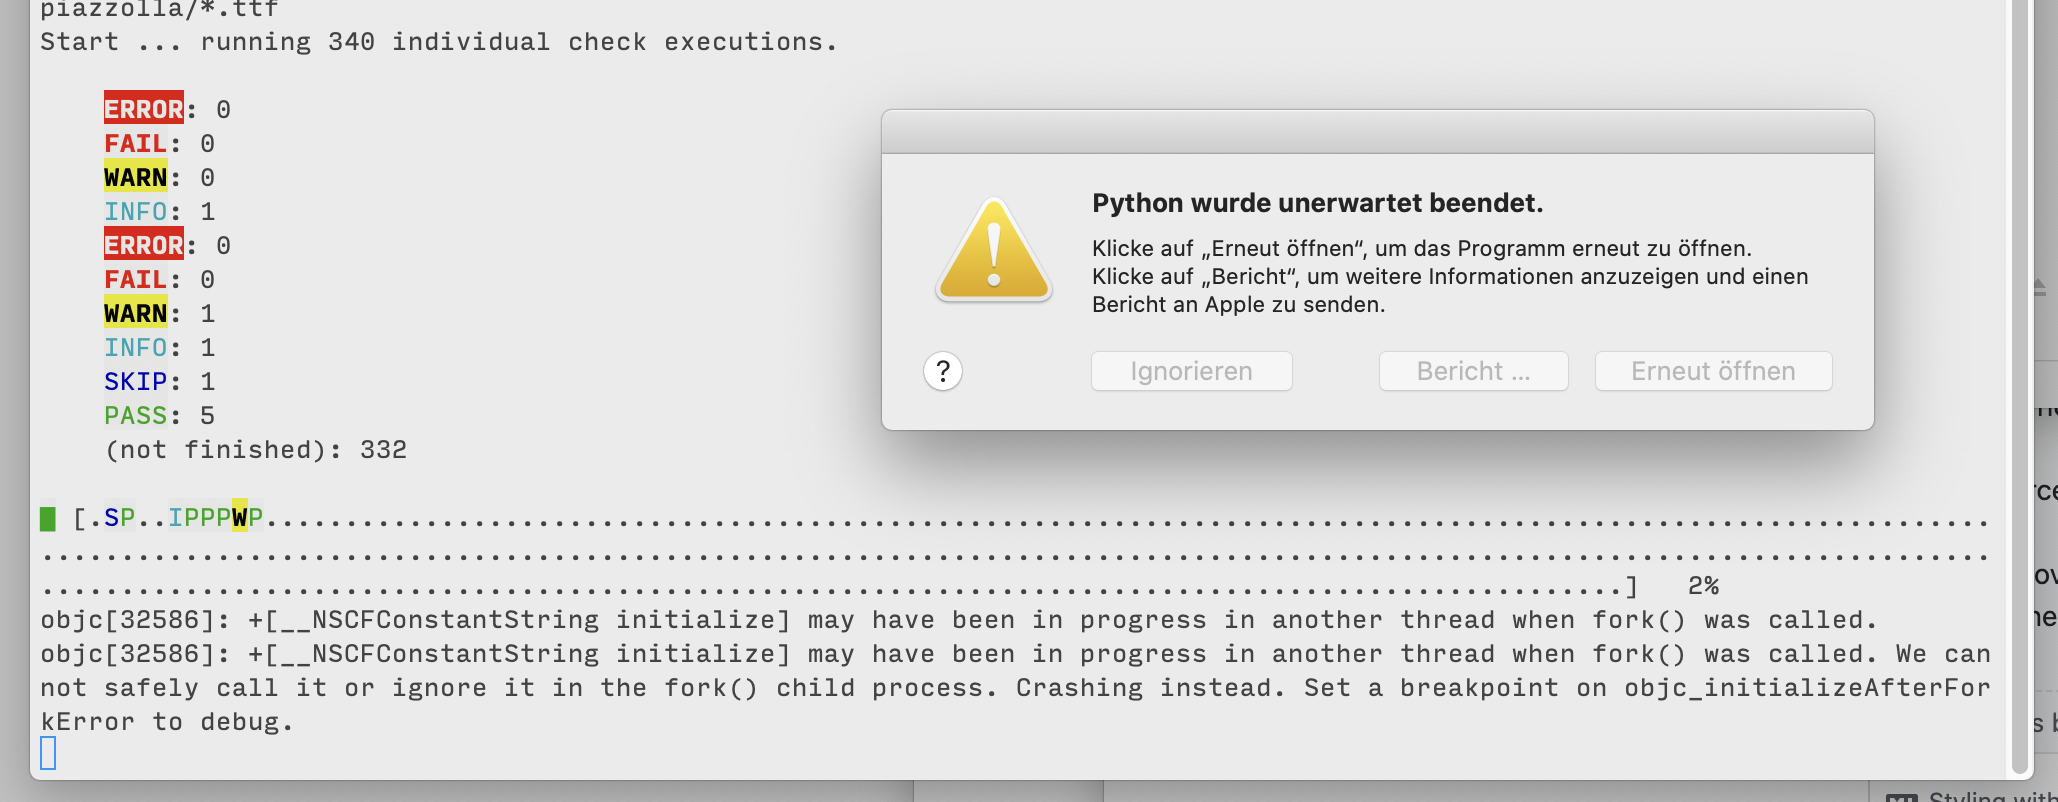Click the red-highlighted first ERROR label
Screen dimensions: 2058x802
pyautogui.click(x=143, y=109)
